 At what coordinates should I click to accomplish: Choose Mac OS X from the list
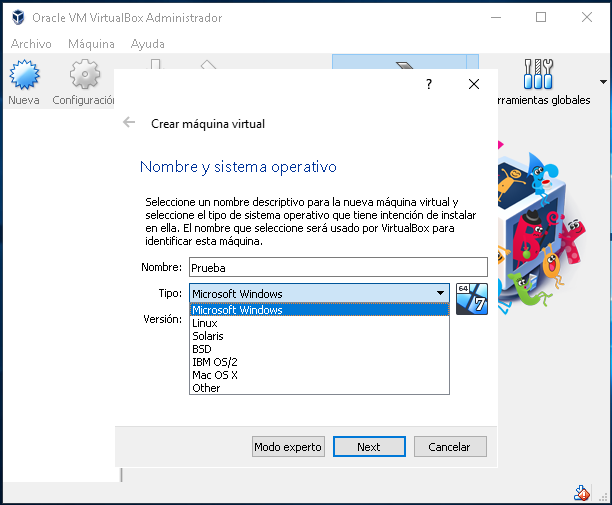click(319, 375)
